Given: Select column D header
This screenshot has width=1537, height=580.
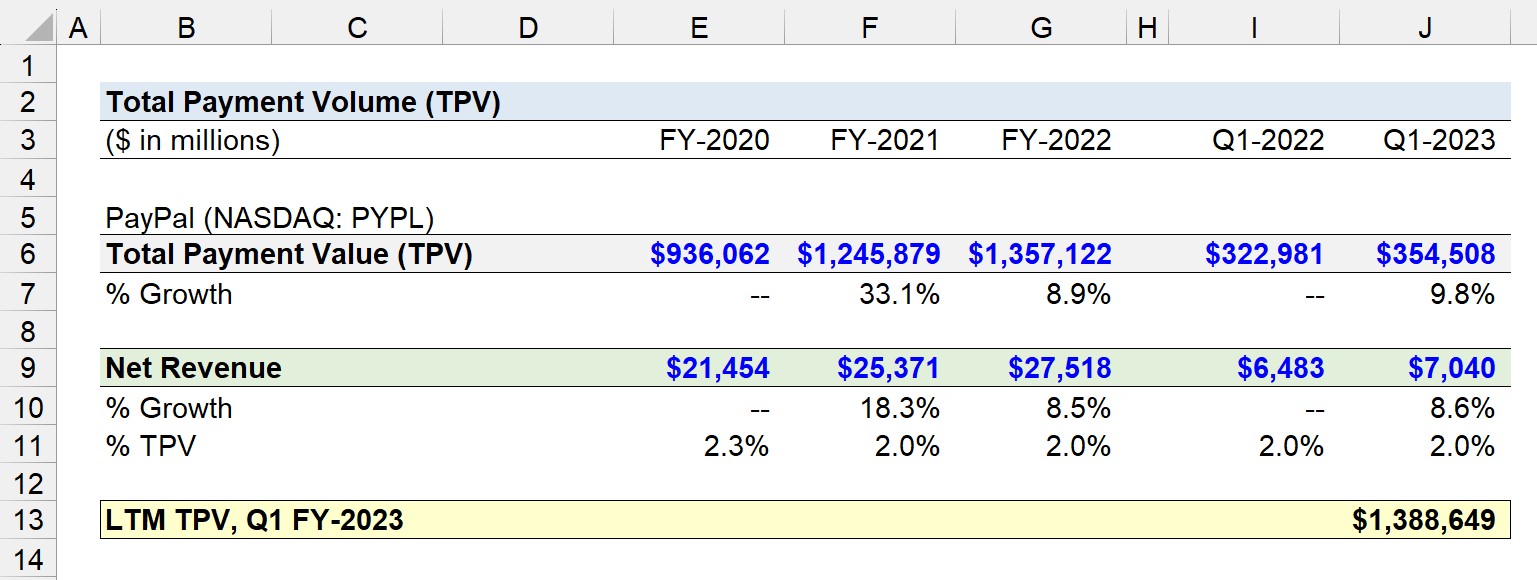Looking at the screenshot, I should tap(528, 29).
